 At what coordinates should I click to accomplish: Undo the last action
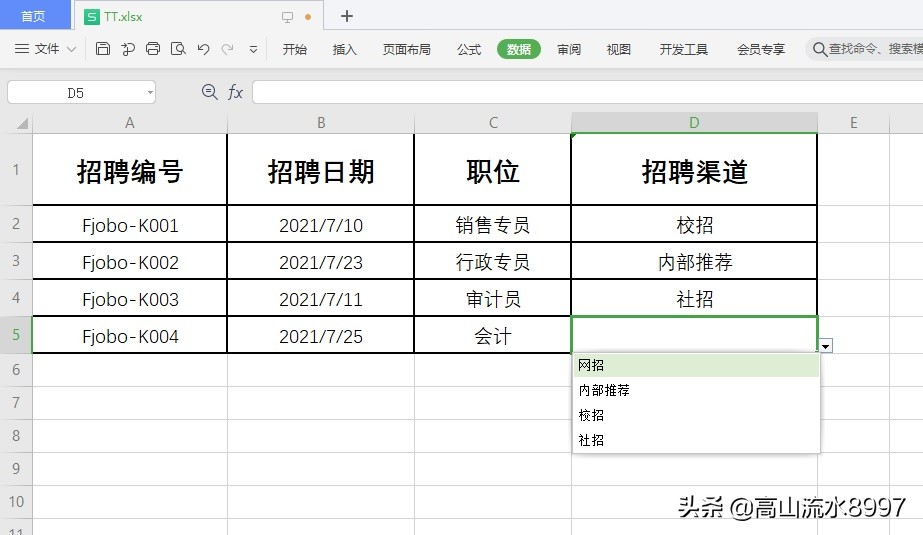coord(204,49)
